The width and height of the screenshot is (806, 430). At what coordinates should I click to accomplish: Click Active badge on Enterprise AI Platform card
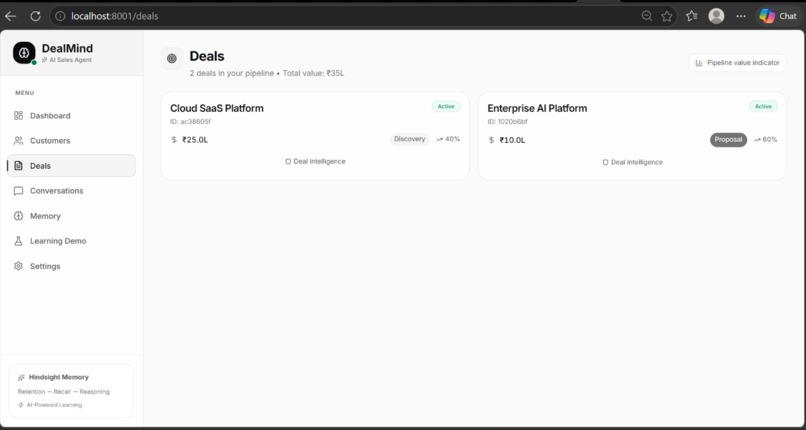[763, 106]
